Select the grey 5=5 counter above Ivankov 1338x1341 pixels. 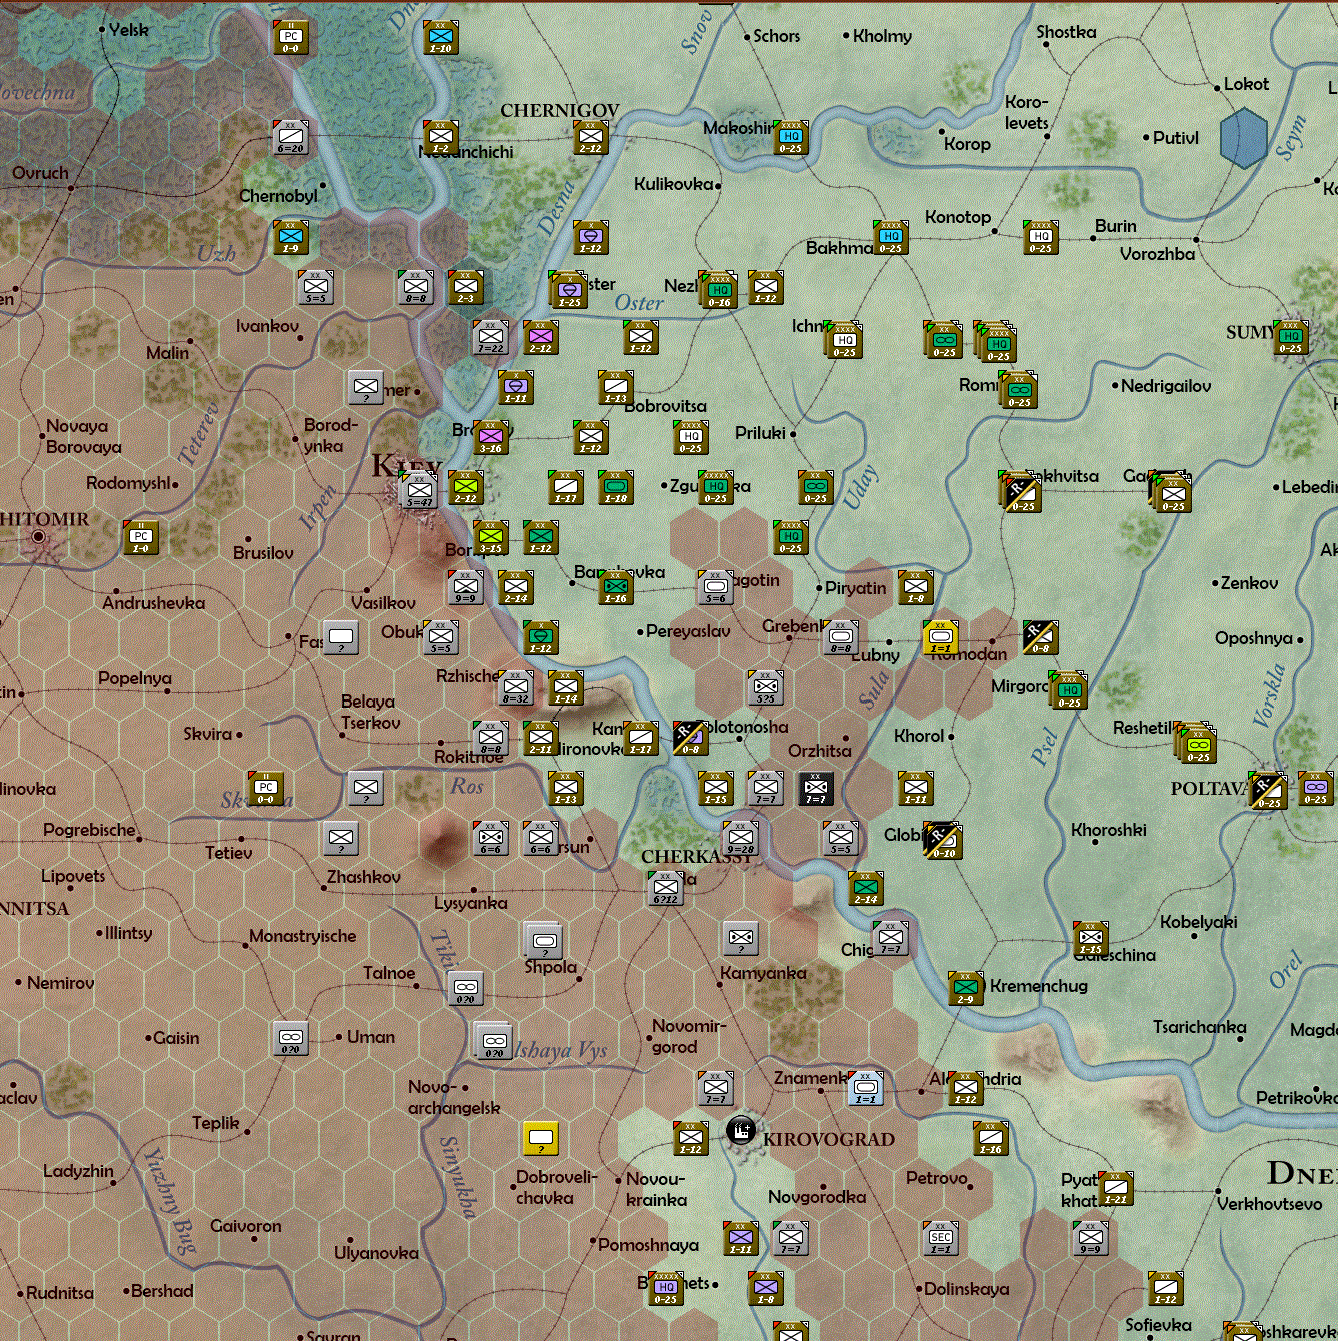click(x=316, y=287)
